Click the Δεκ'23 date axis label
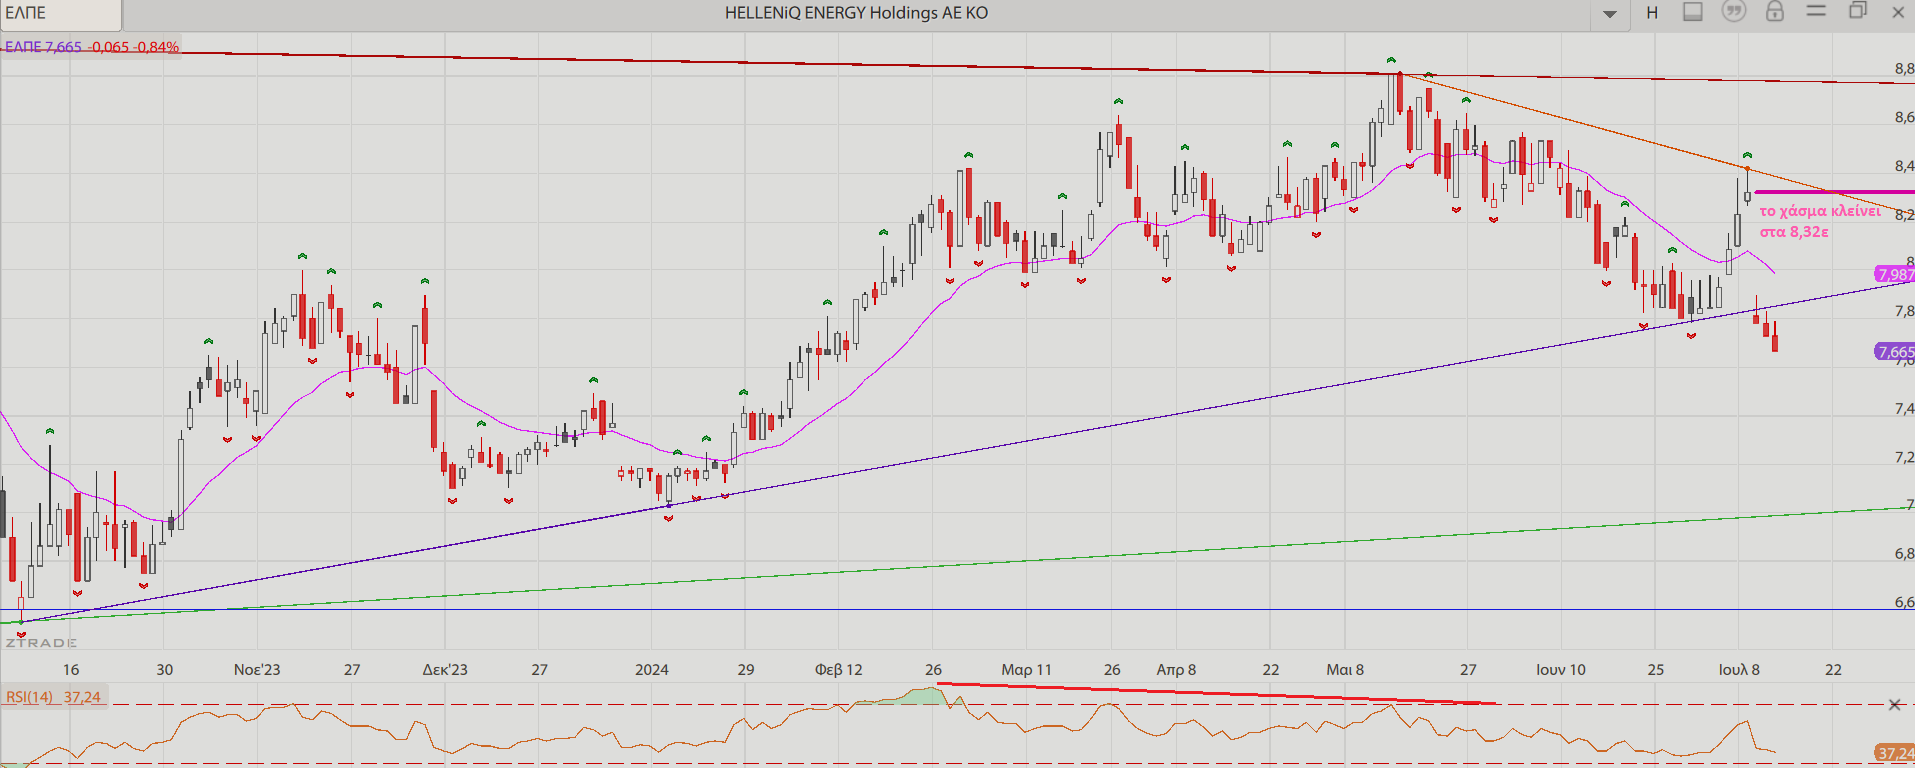1915x768 pixels. click(445, 670)
